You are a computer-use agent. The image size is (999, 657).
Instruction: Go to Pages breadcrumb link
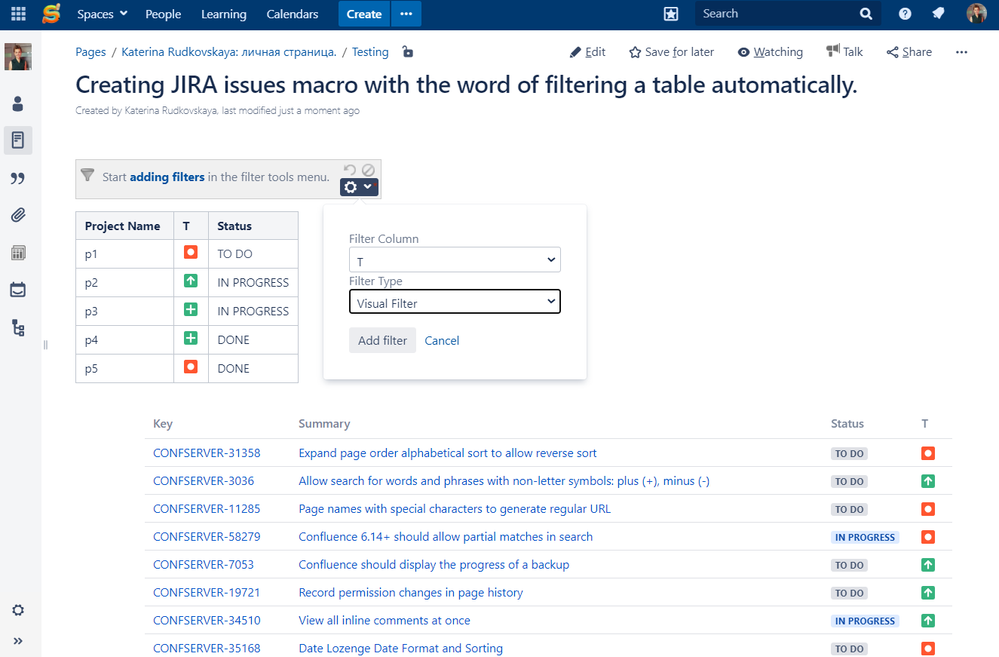(90, 52)
